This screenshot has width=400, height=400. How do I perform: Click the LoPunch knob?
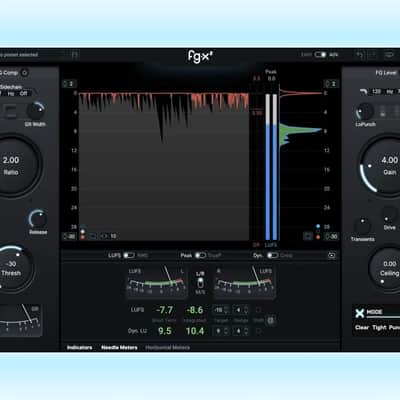click(x=365, y=112)
